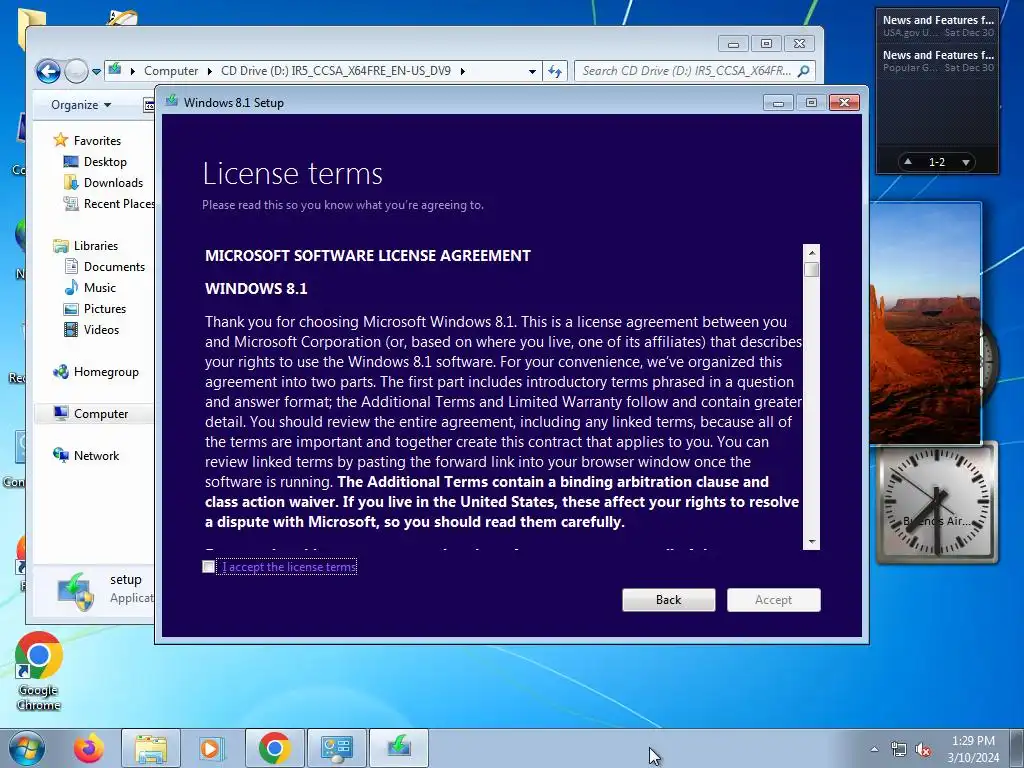This screenshot has height=768, width=1024.
Task: Click the clock gadget on the desktop
Action: point(936,502)
